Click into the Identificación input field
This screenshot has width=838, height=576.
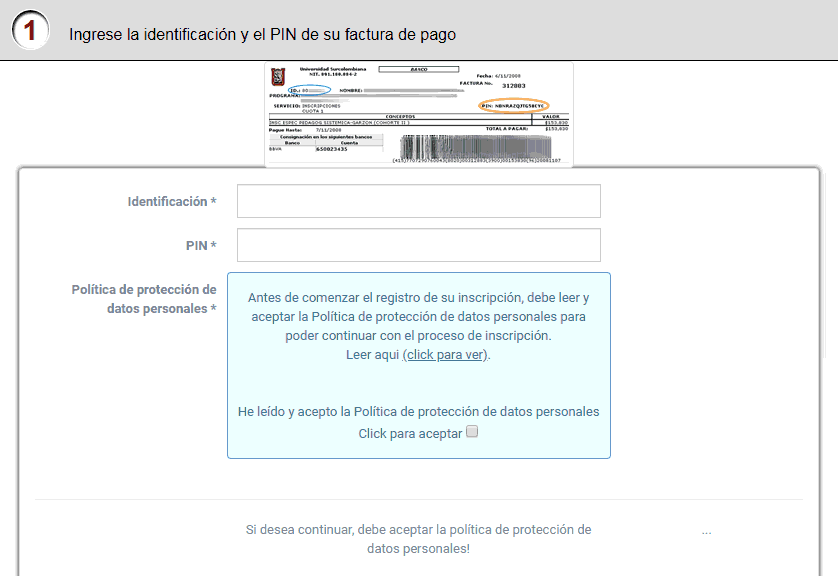(x=418, y=201)
